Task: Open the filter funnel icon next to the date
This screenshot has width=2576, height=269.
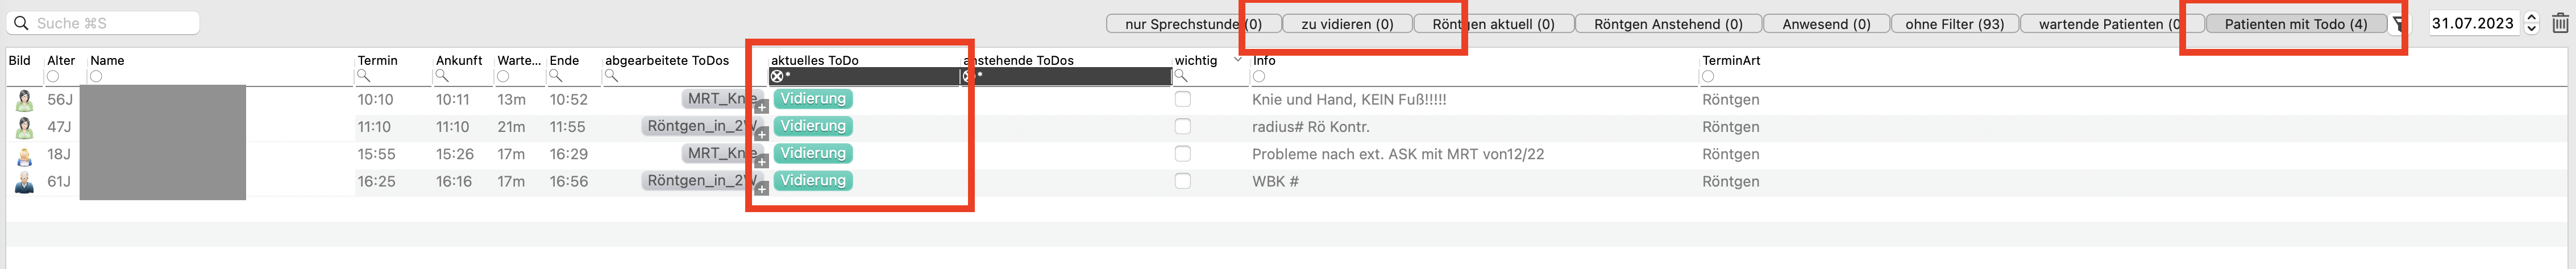Action: pyautogui.click(x=2398, y=24)
